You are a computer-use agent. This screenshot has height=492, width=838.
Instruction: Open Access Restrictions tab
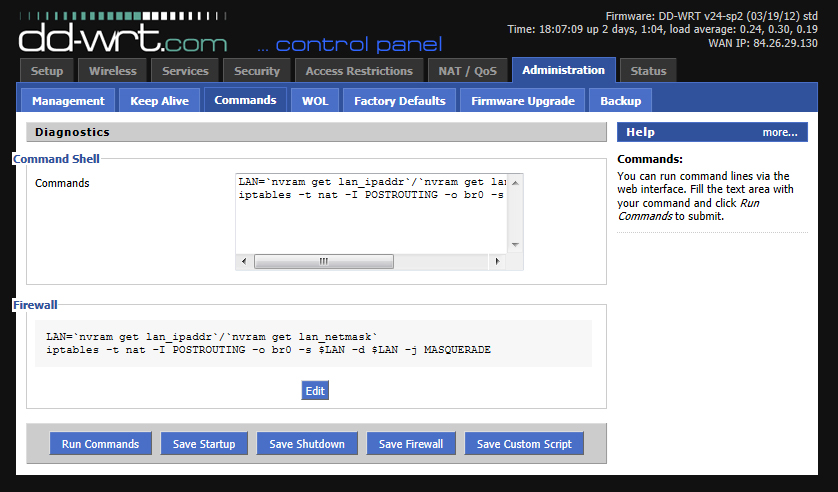click(x=359, y=71)
